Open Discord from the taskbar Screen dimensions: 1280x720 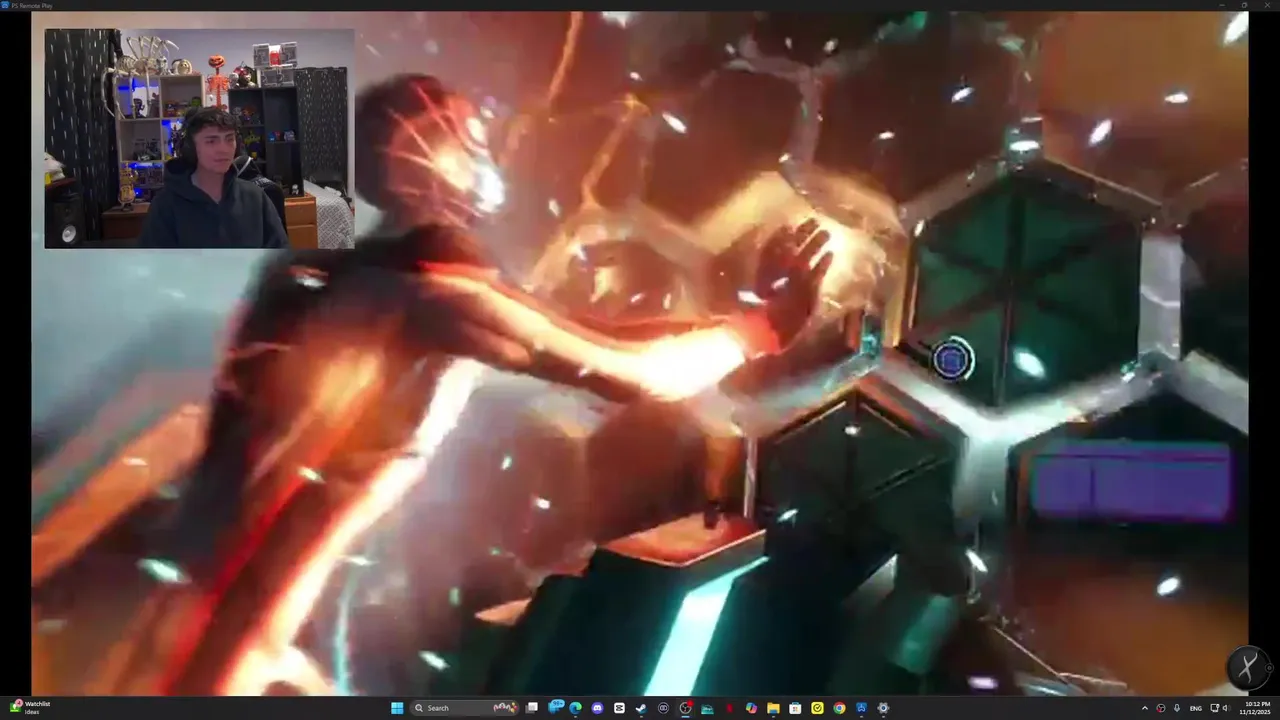[597, 708]
